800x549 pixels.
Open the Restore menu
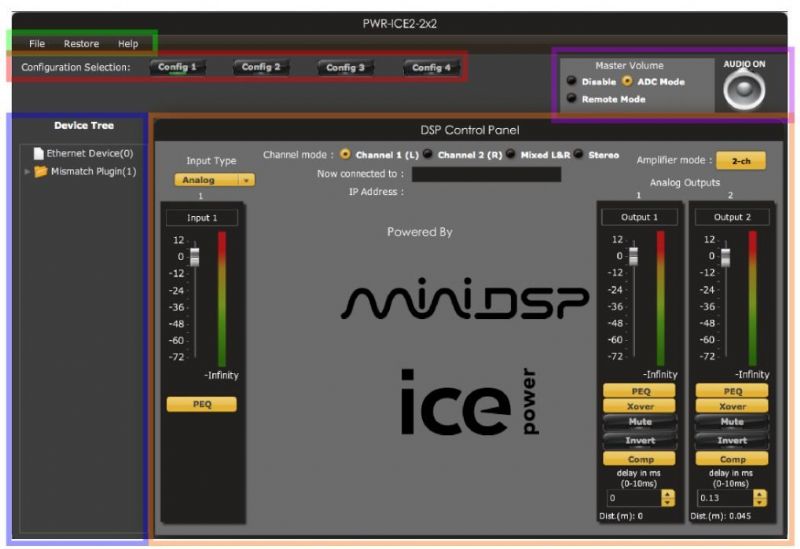[x=81, y=44]
